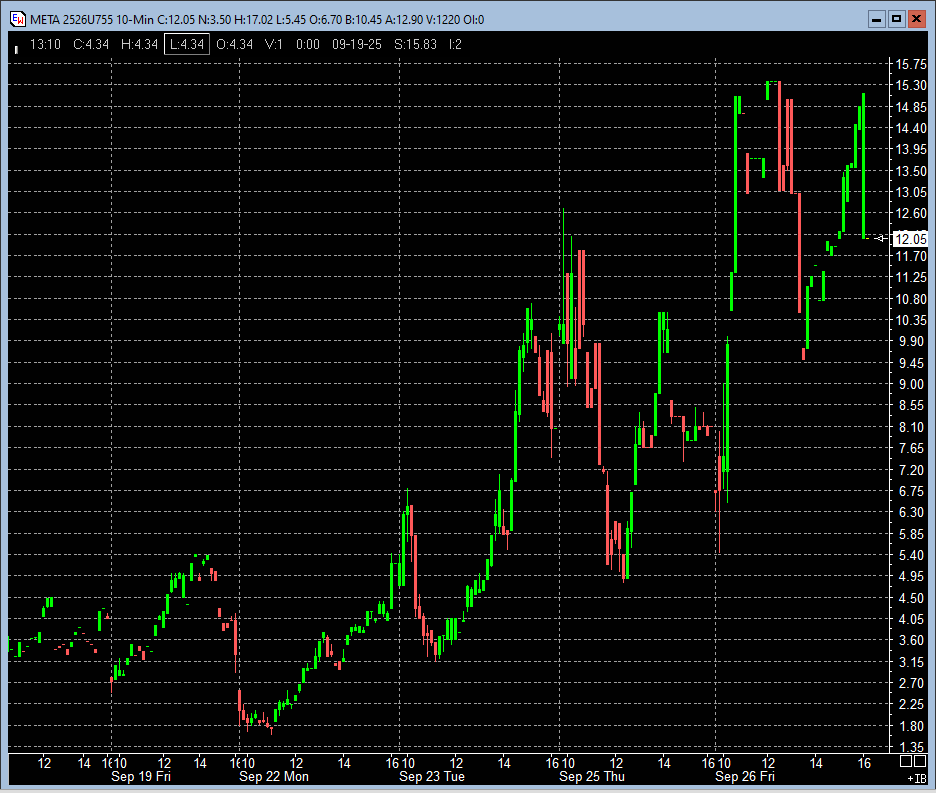Screen dimensions: 936x793
Task: Click the Sep 26 Fri date label
Action: pos(743,776)
